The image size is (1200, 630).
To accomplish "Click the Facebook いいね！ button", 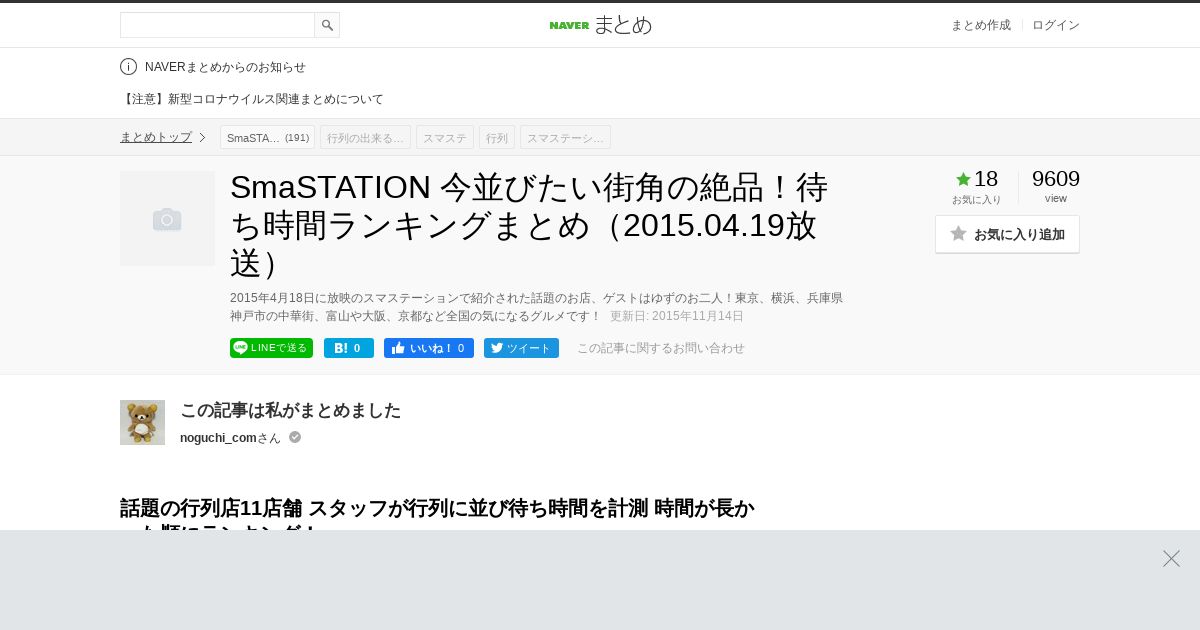I will (429, 348).
